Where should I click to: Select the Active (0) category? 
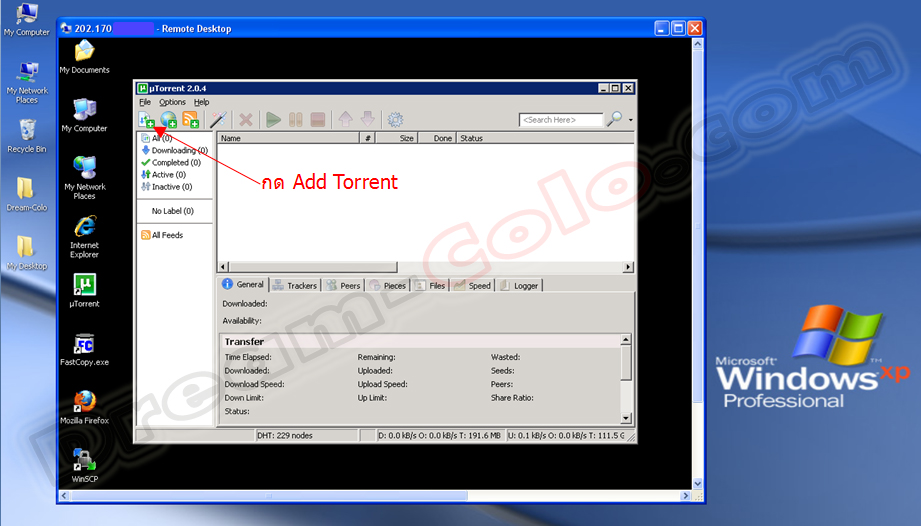[163, 175]
